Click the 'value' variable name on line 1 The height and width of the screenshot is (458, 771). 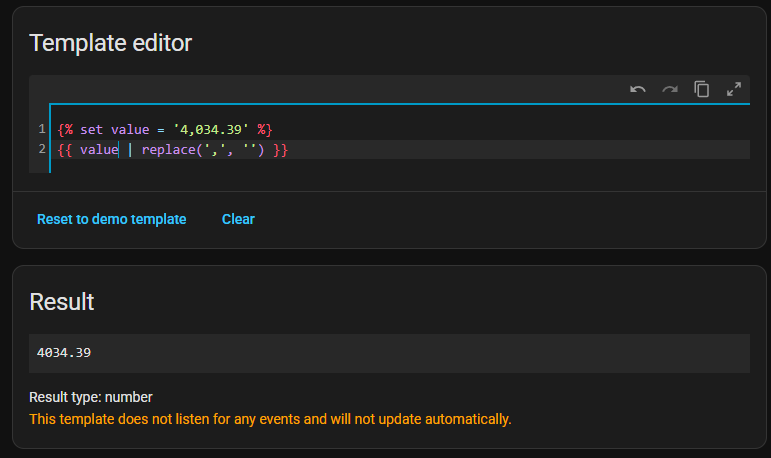130,129
